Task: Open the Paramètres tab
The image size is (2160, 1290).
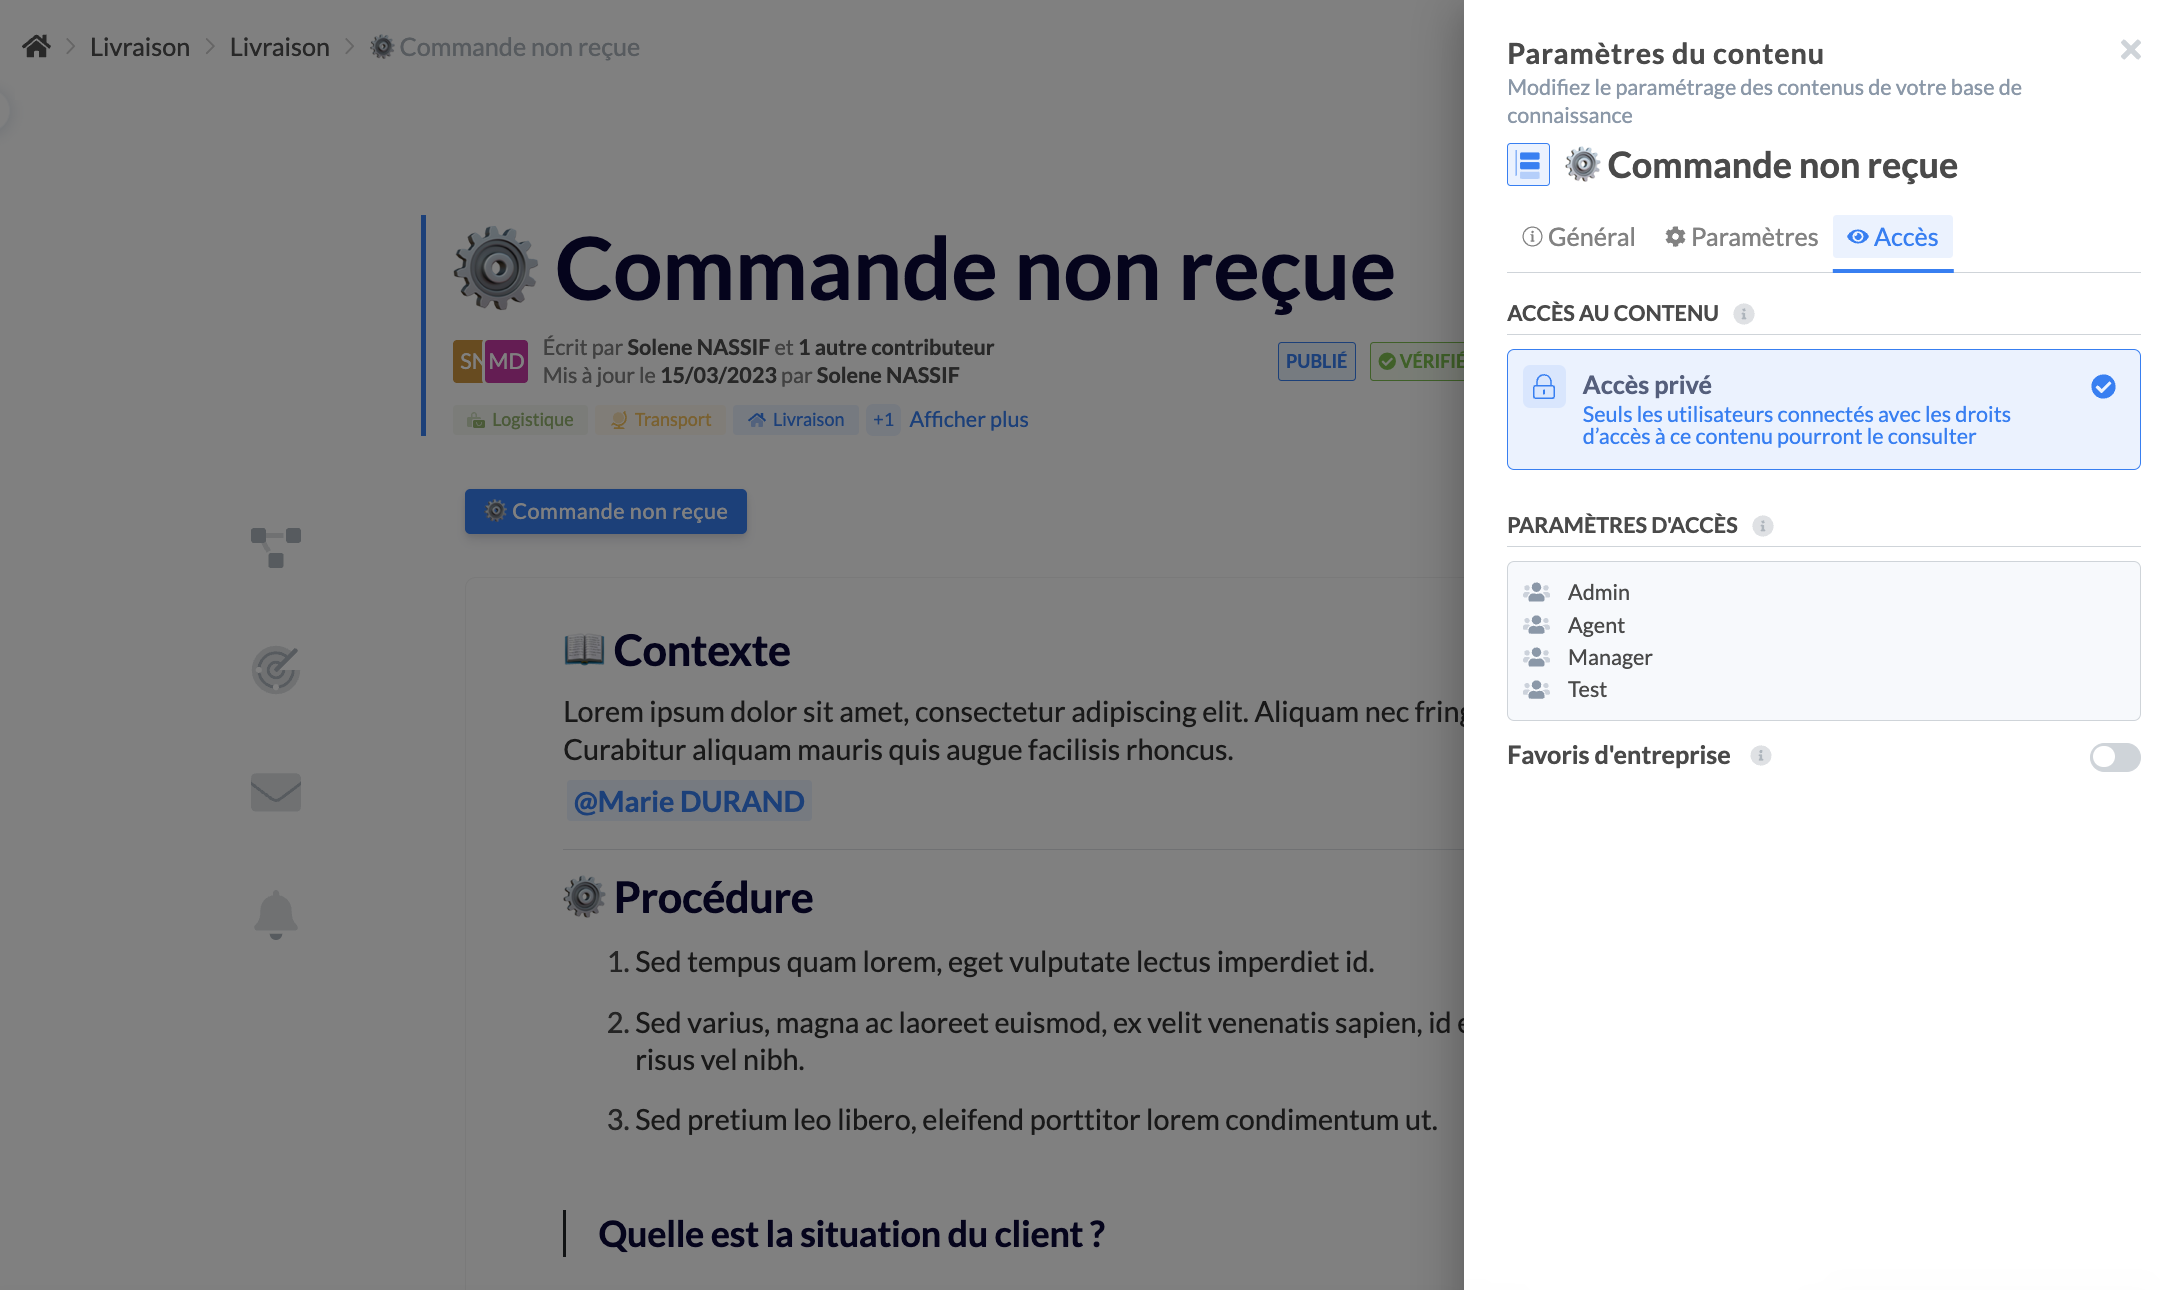Action: click(1740, 237)
